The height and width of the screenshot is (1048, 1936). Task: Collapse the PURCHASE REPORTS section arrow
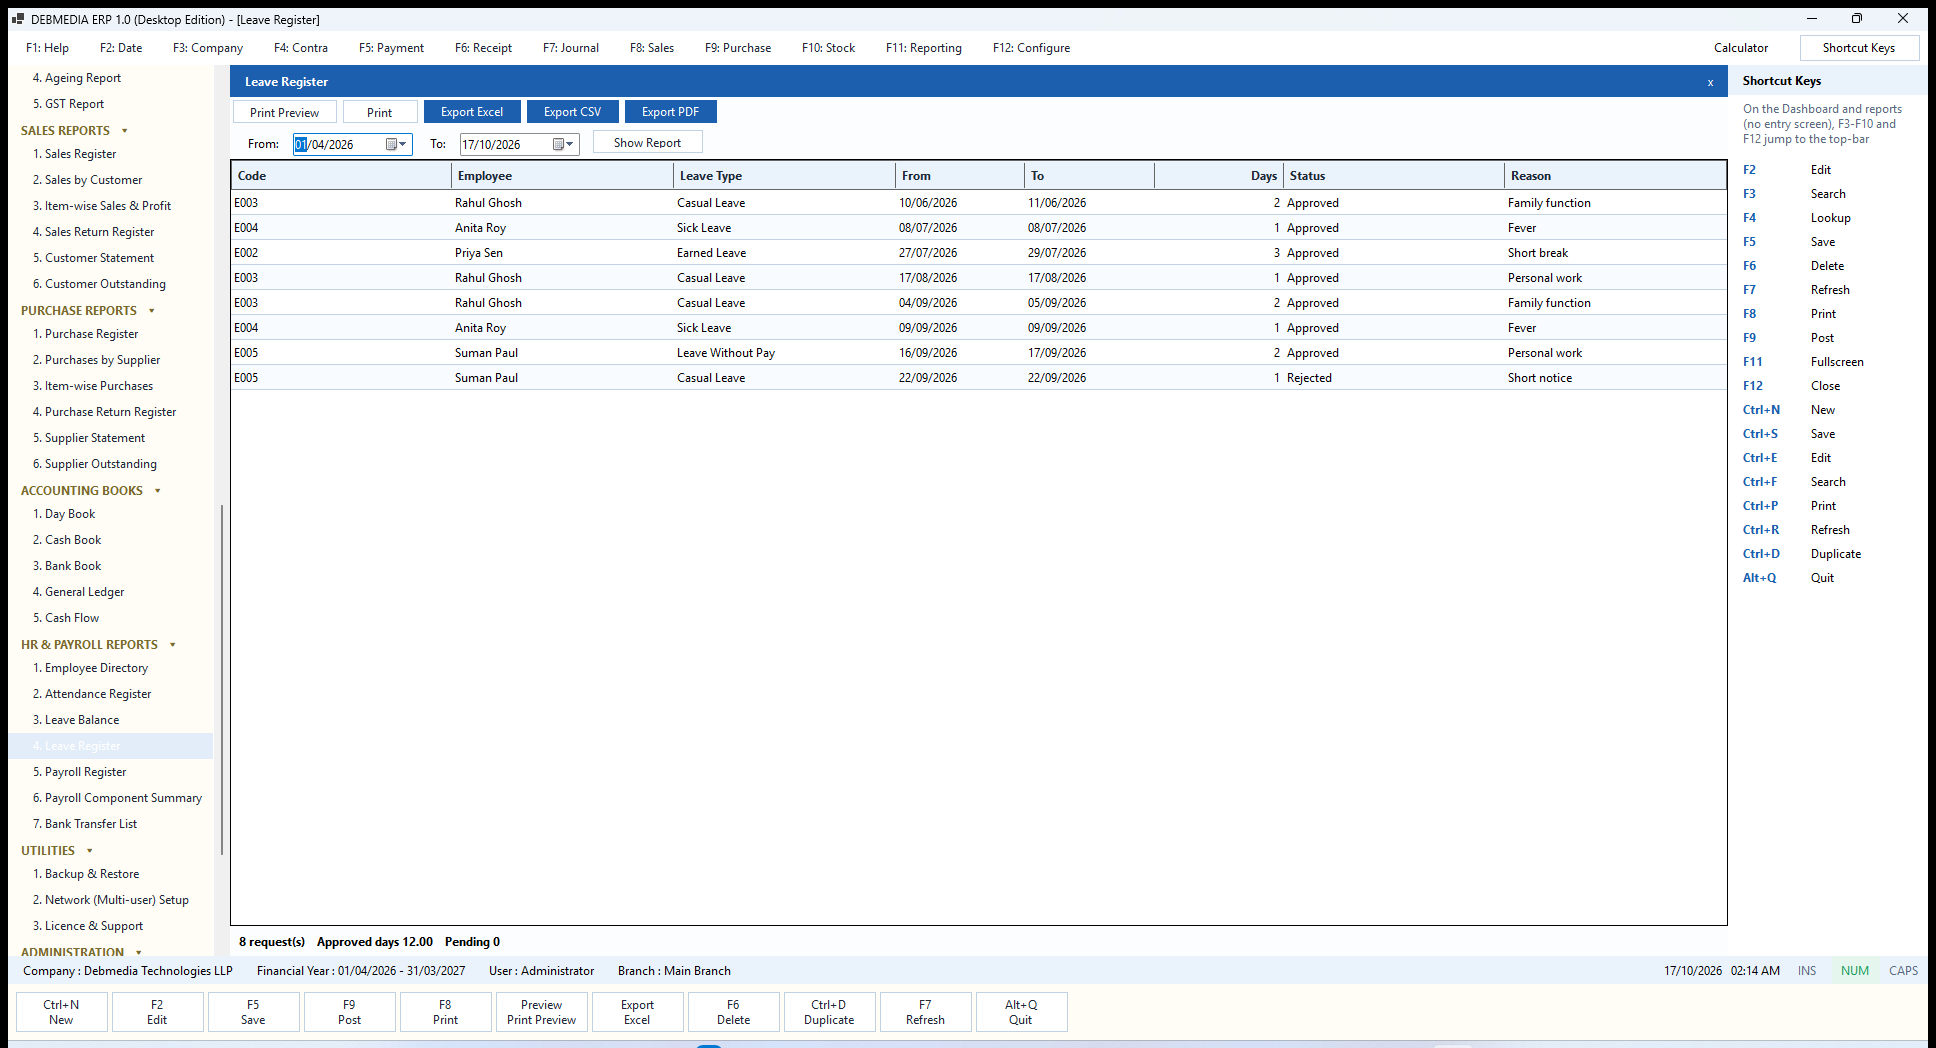(152, 311)
